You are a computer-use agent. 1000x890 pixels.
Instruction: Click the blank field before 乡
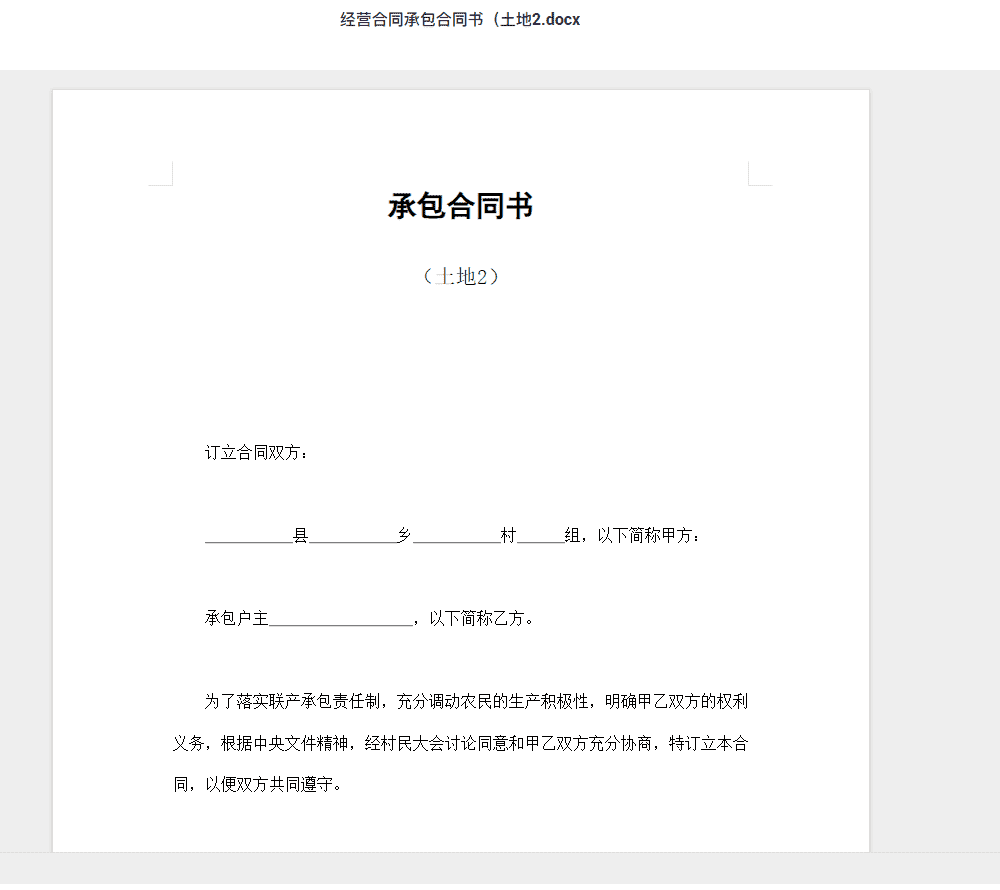click(x=353, y=536)
